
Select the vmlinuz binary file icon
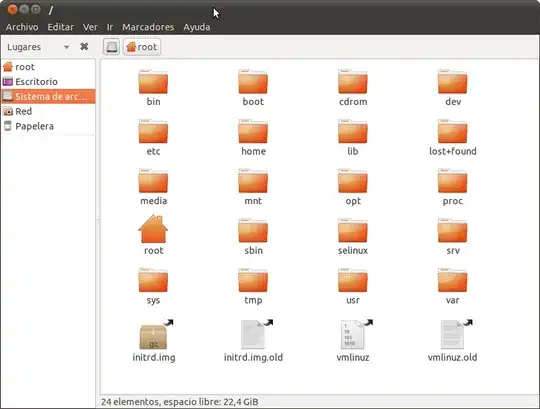pyautogui.click(x=354, y=335)
